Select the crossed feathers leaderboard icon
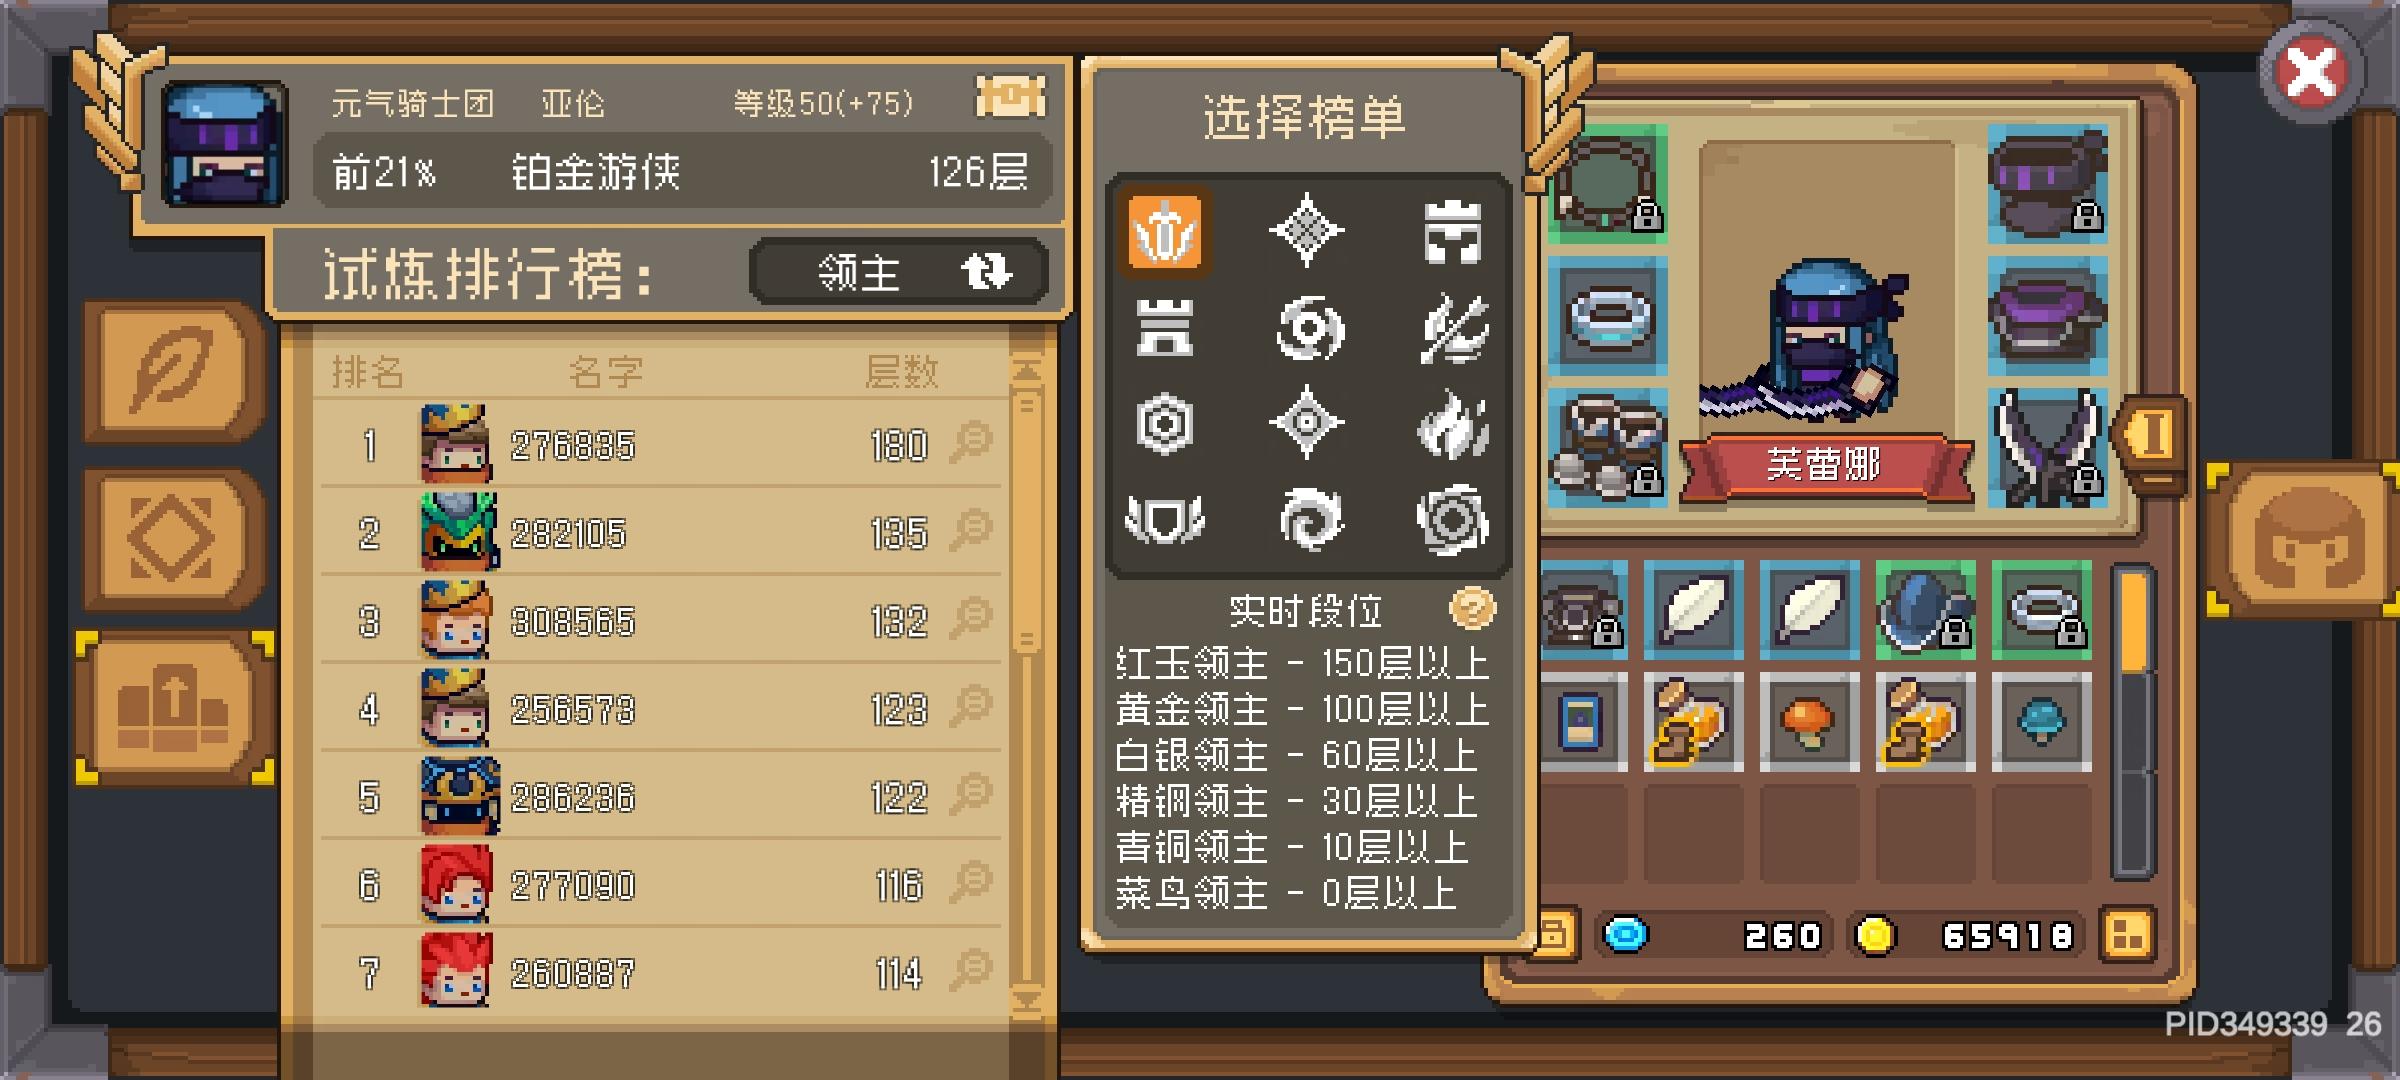 pyautogui.click(x=1455, y=329)
